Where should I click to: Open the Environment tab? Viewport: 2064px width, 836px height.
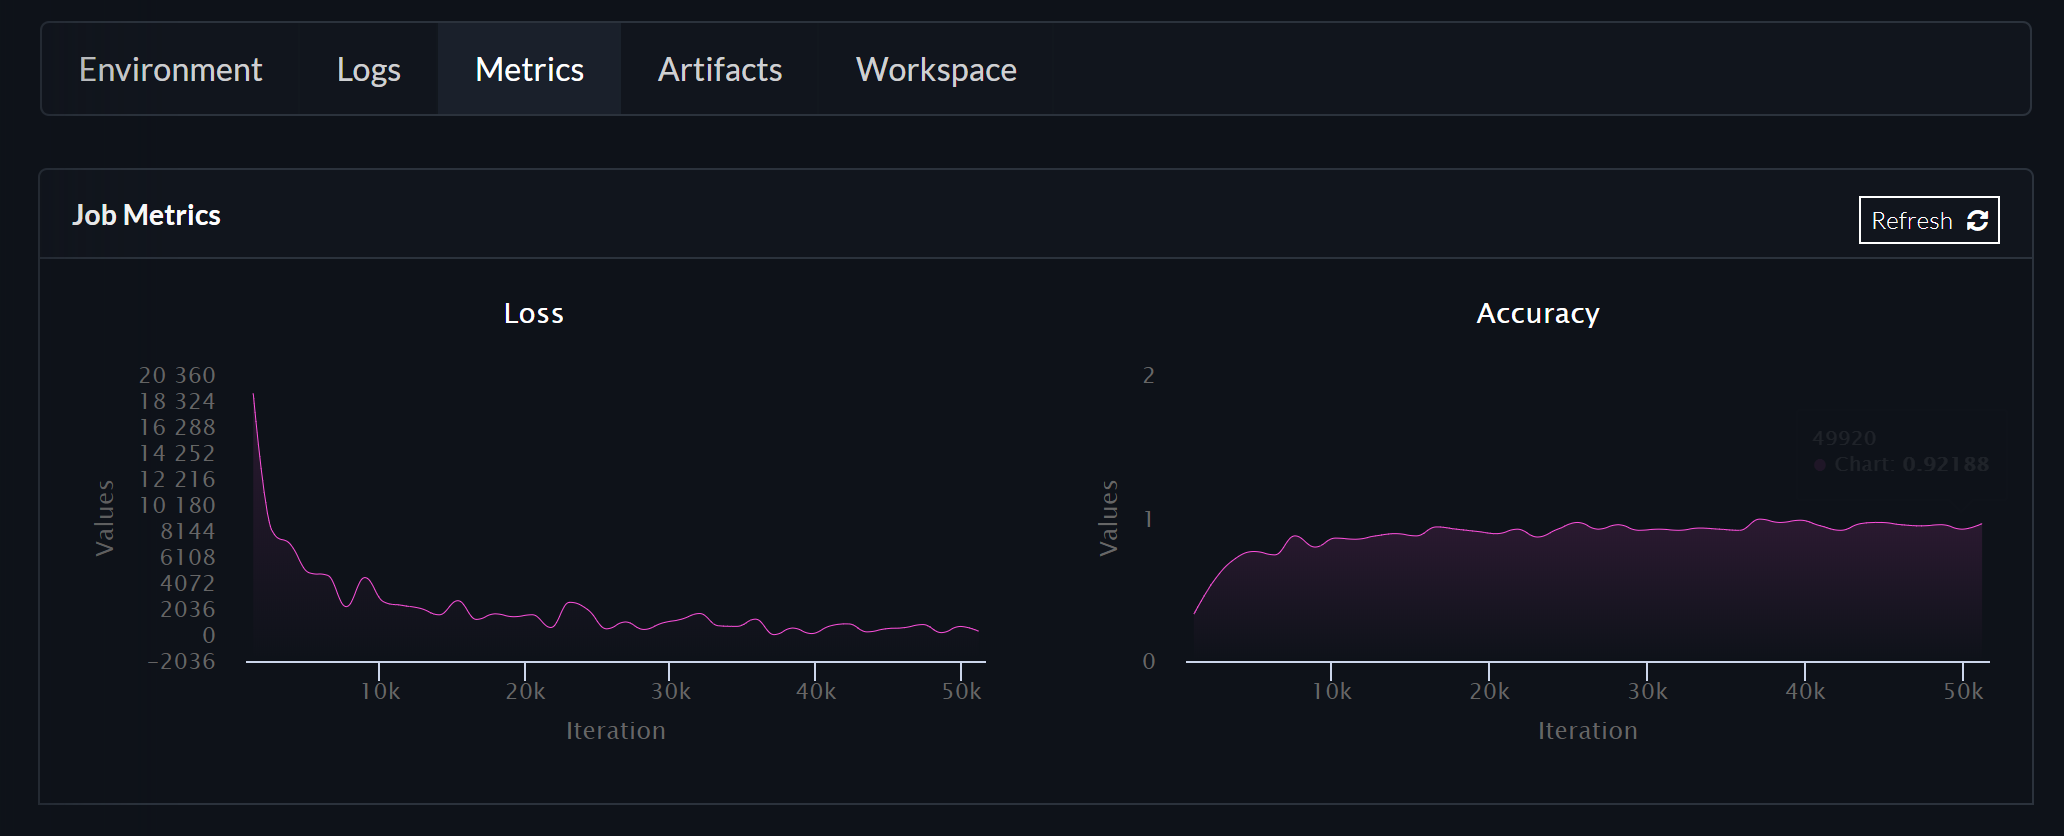pos(171,69)
